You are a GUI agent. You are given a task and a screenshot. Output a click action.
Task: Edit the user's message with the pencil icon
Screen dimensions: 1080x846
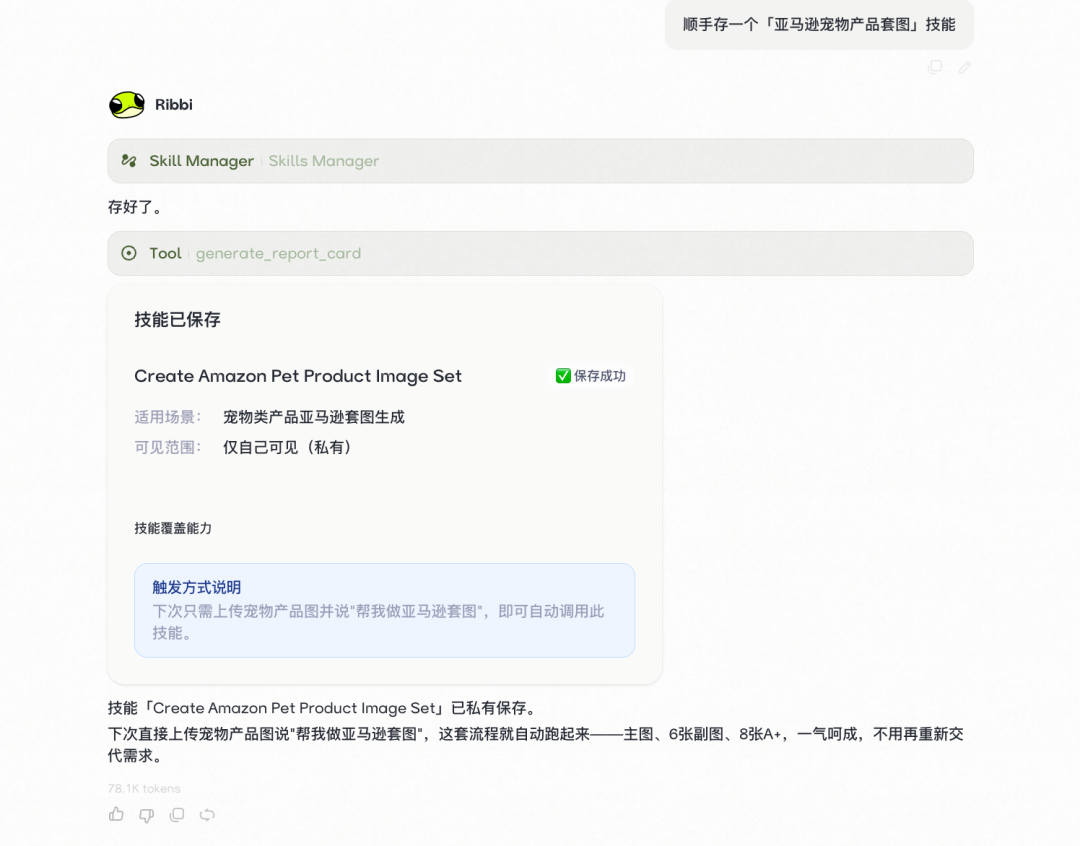tap(964, 67)
